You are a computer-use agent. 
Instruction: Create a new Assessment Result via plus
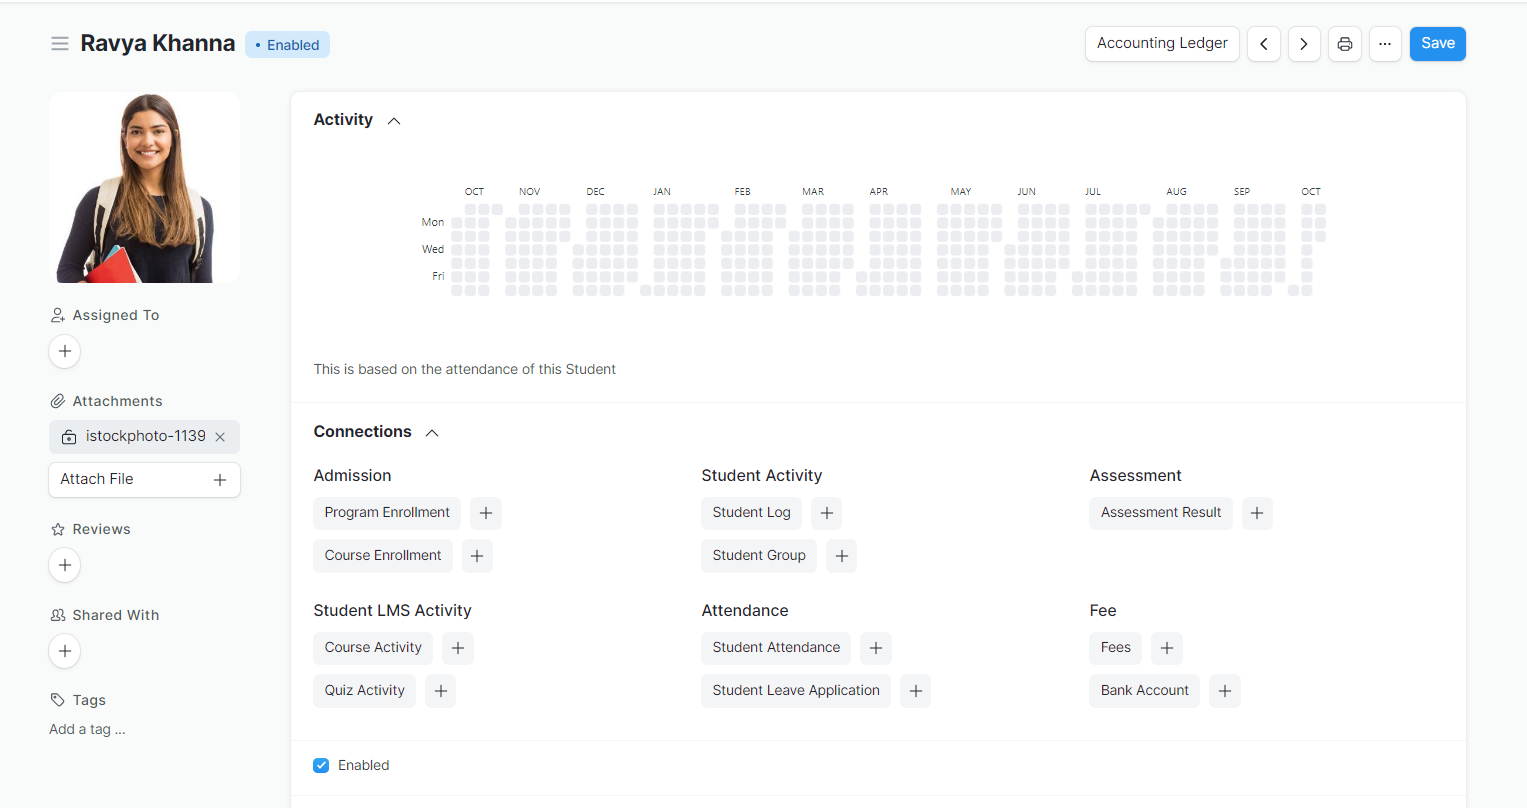1256,513
